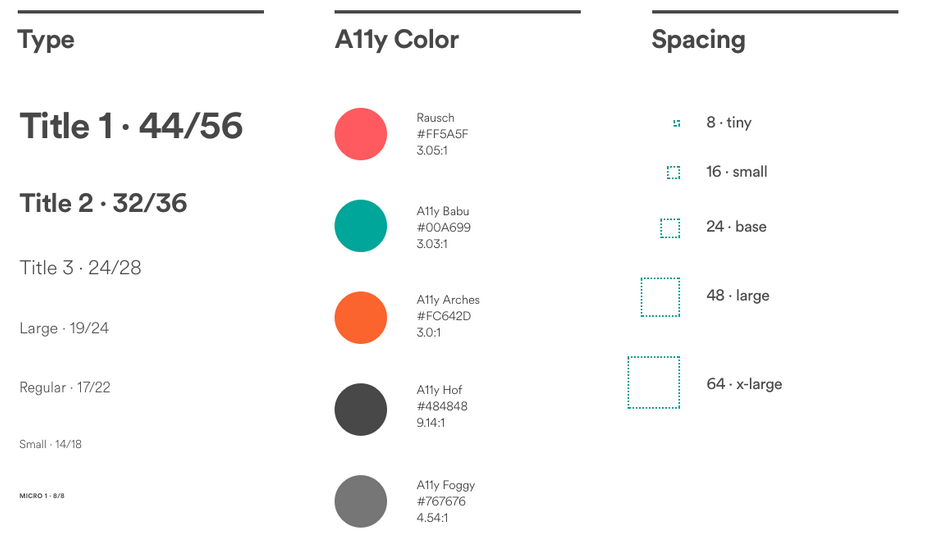The height and width of the screenshot is (540, 932).
Task: Choose the A11y Hof dark gray swatch
Action: (361, 409)
